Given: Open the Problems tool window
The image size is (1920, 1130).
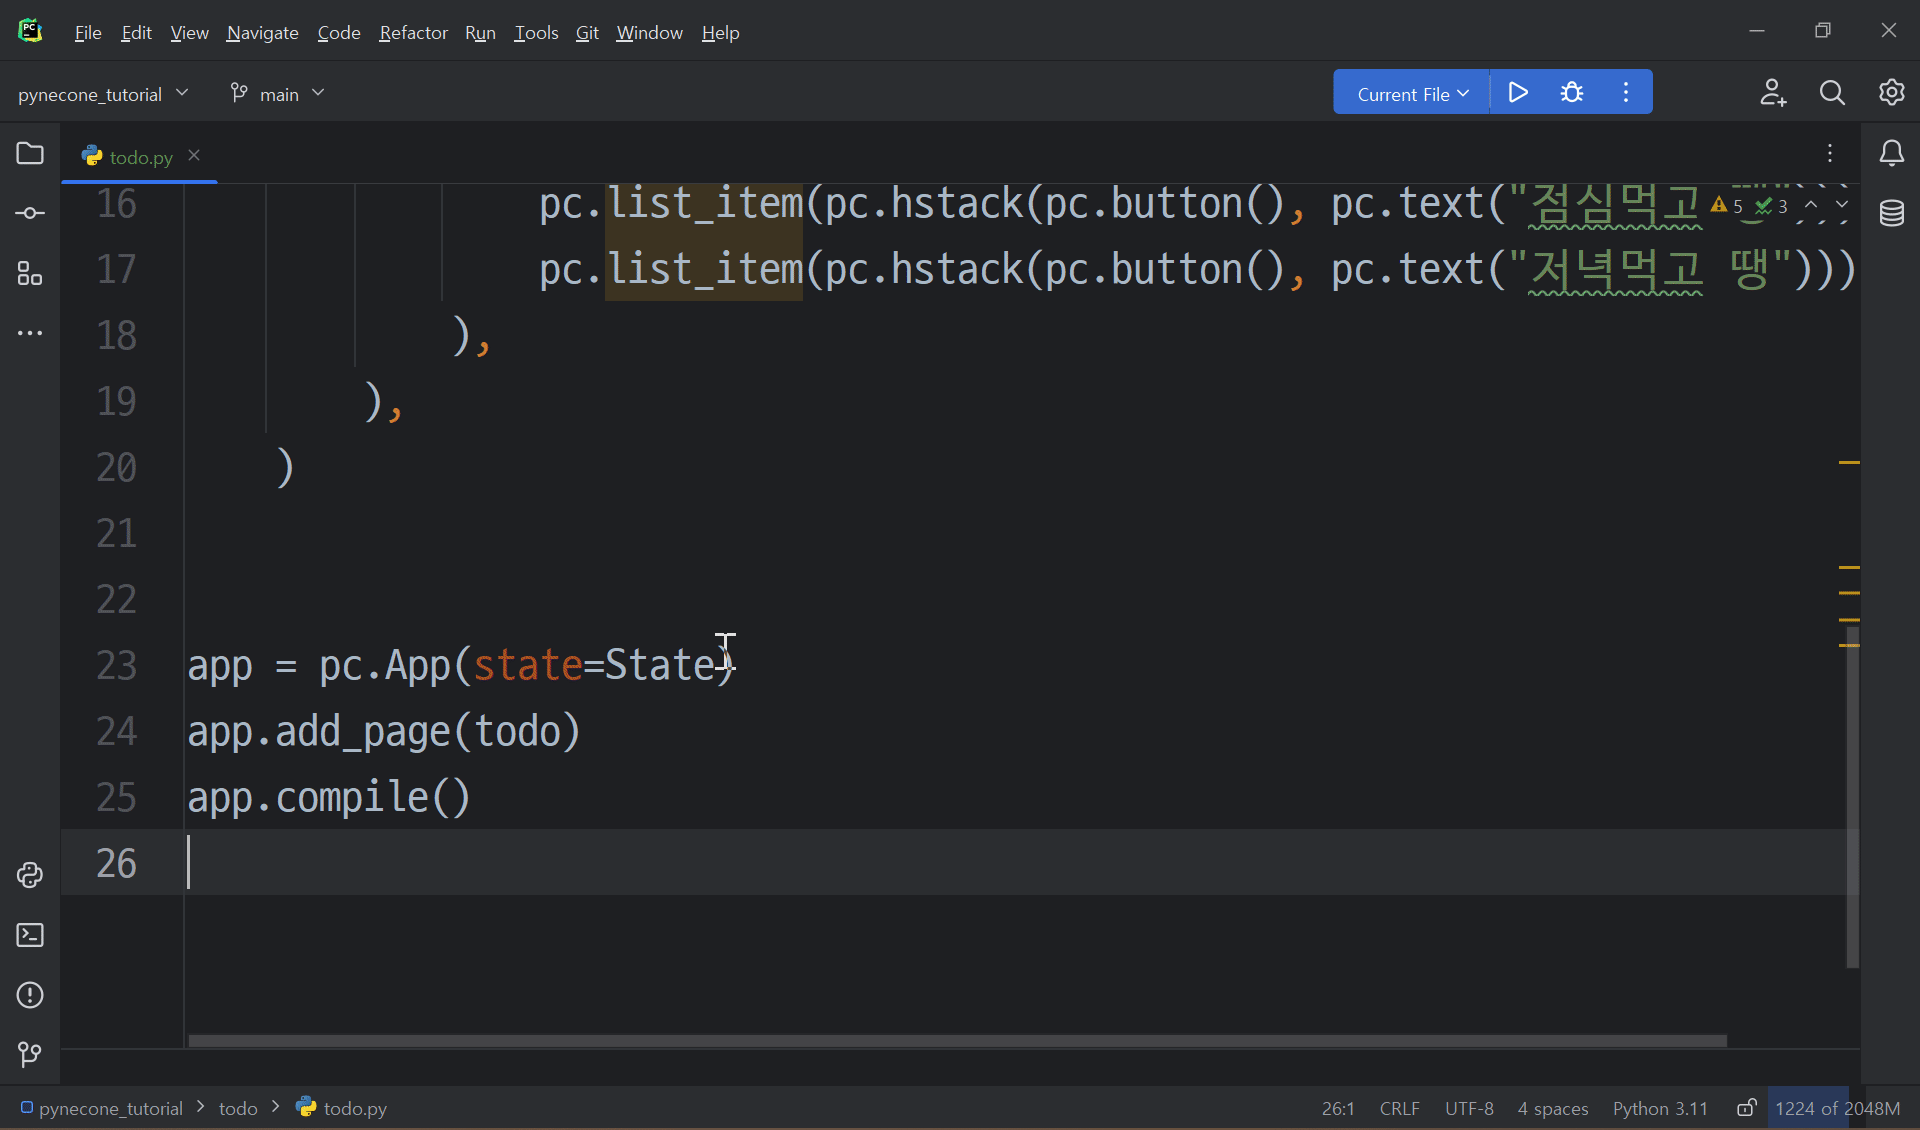Looking at the screenshot, I should tap(30, 995).
